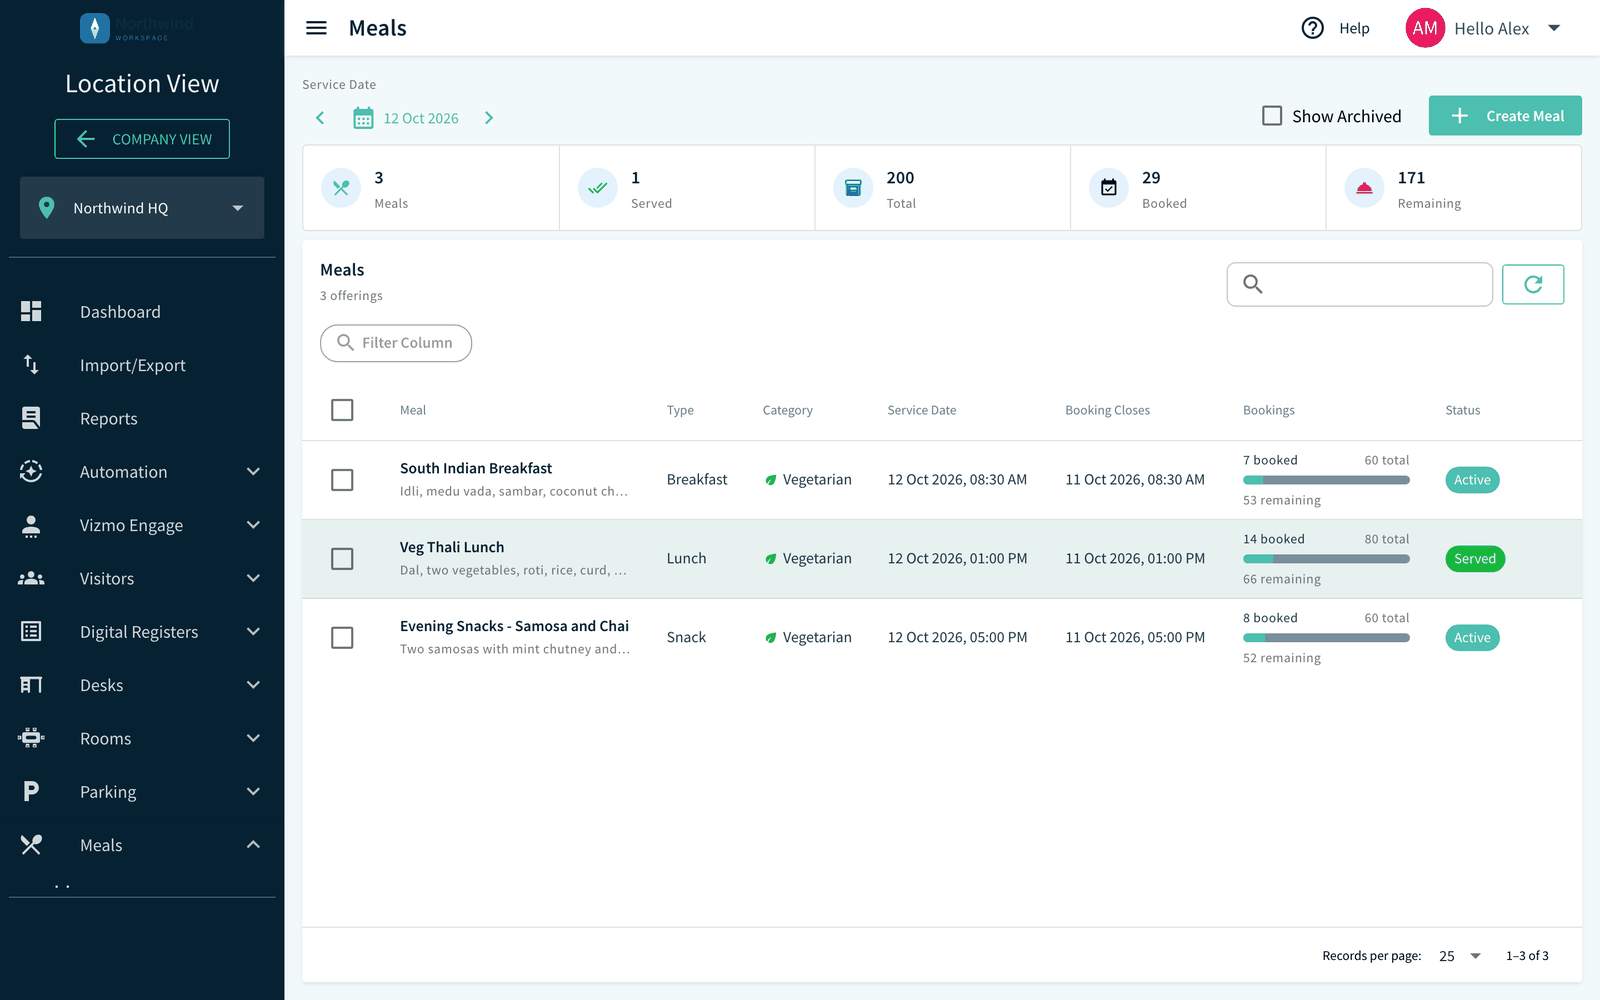Click the Meals count stat icon
Image resolution: width=1600 pixels, height=1000 pixels.
coord(341,188)
